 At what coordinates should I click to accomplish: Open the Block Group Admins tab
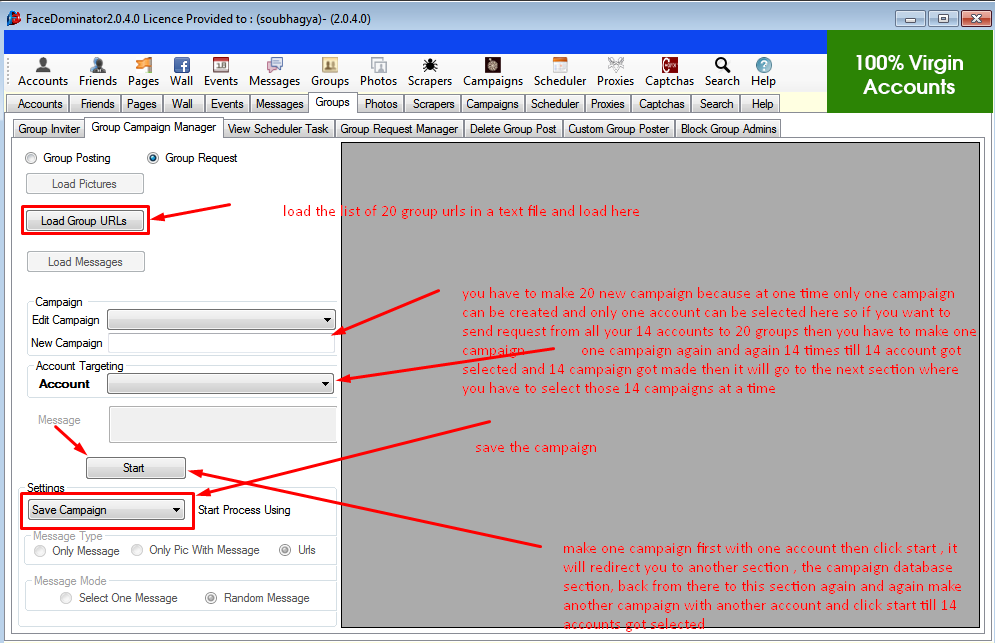pyautogui.click(x=728, y=129)
